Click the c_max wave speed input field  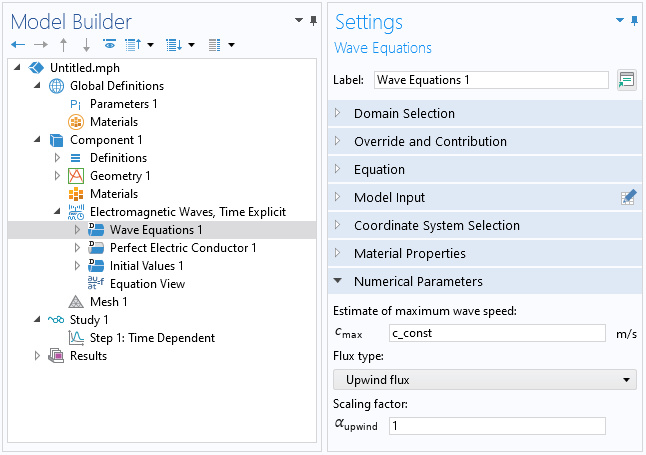click(497, 333)
